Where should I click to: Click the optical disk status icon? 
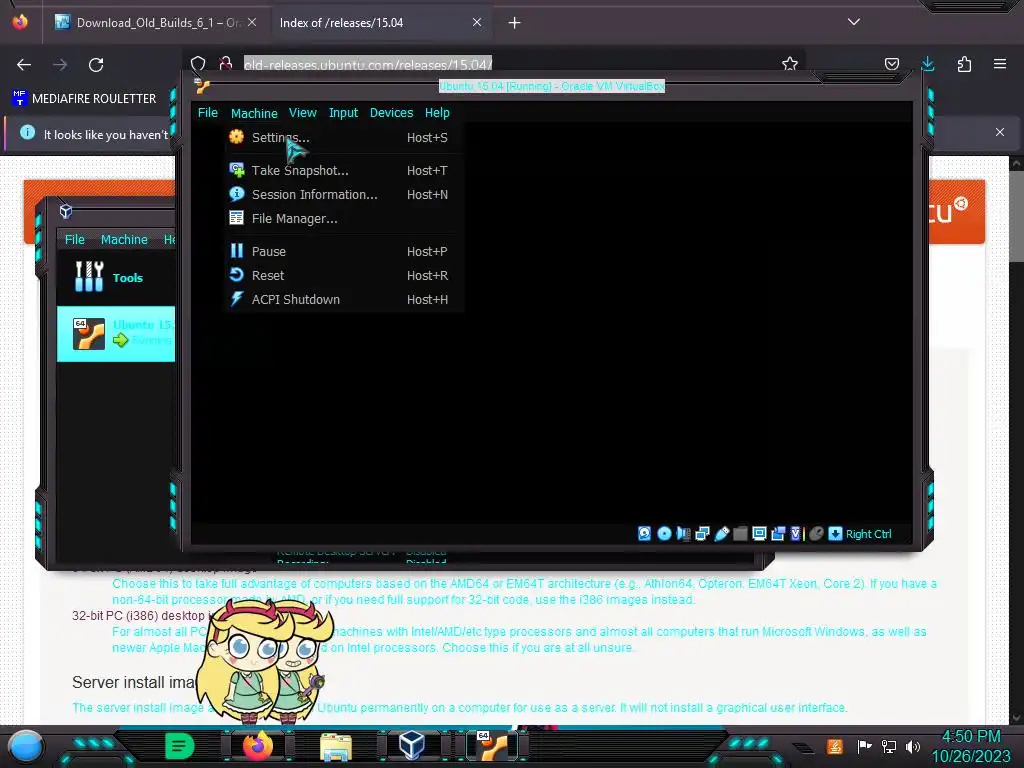[664, 534]
